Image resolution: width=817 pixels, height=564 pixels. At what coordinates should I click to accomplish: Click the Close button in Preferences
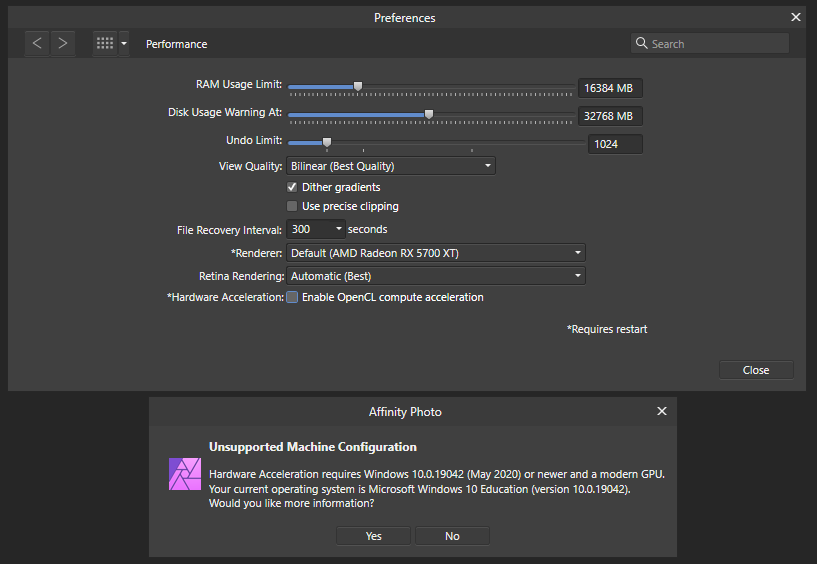click(756, 370)
